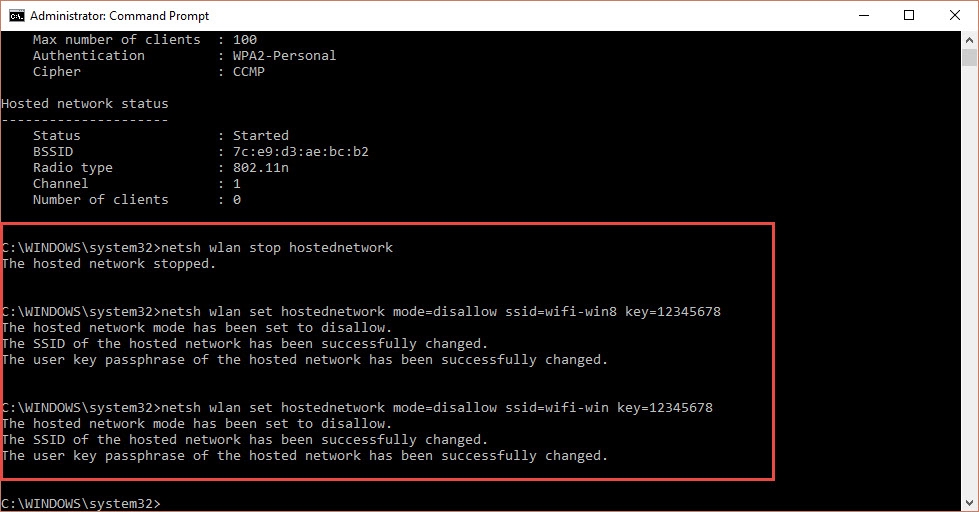This screenshot has width=979, height=512.
Task: Maximize the Command Prompt window
Action: pos(908,15)
